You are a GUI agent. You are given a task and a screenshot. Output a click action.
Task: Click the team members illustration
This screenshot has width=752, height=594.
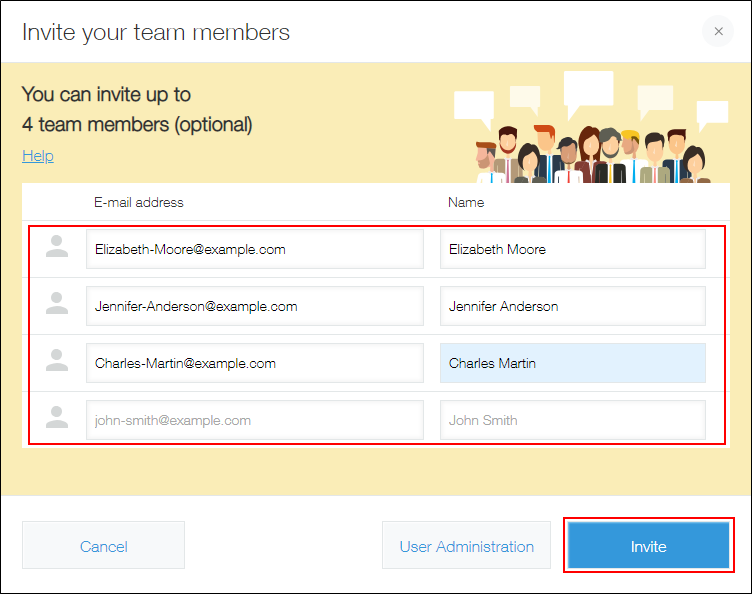click(x=590, y=135)
